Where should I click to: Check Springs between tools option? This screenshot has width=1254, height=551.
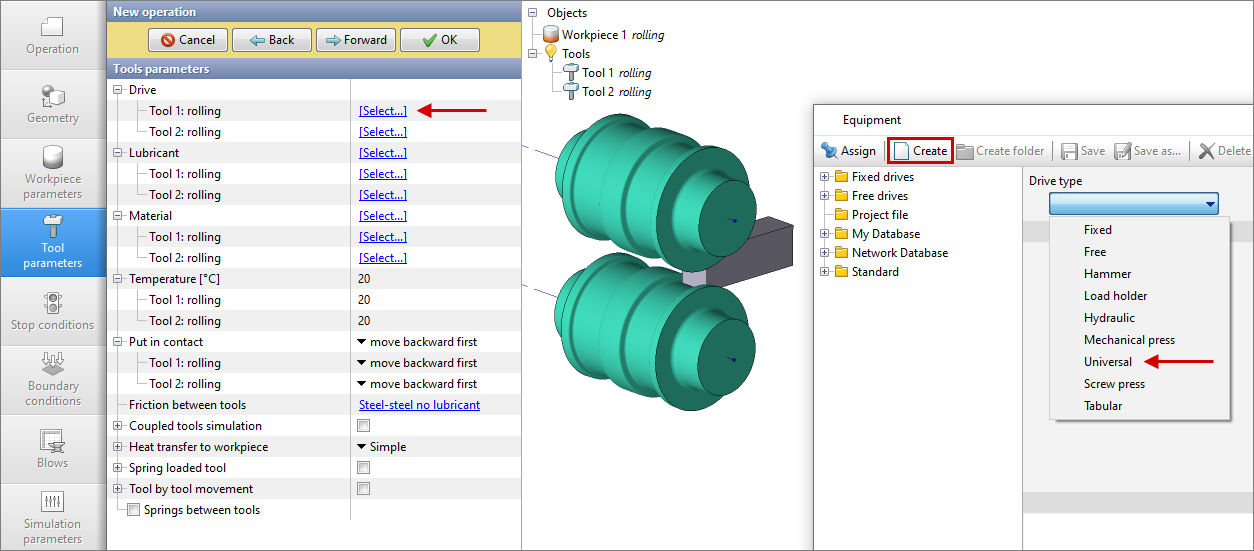point(134,510)
